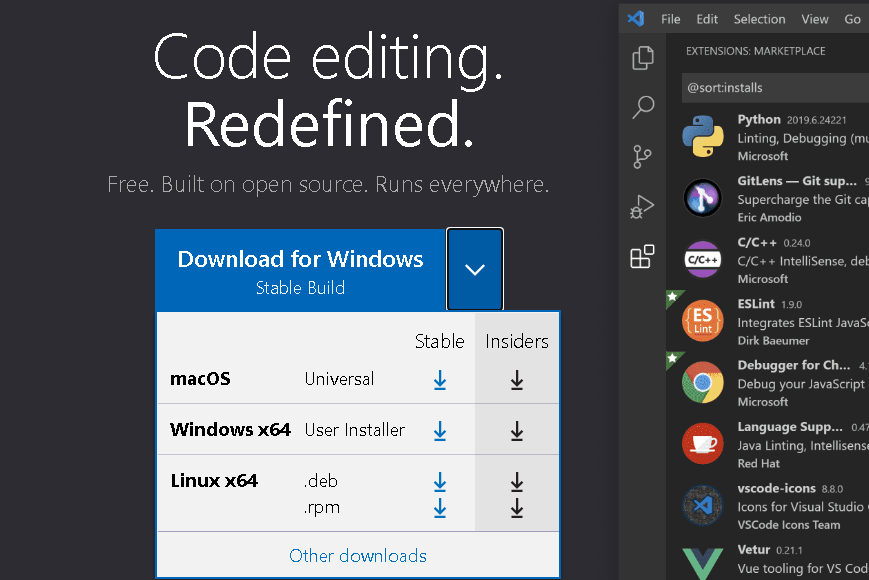Viewport: 869px width, 580px height.
Task: Open the Extensions blocks icon
Action: coord(642,256)
